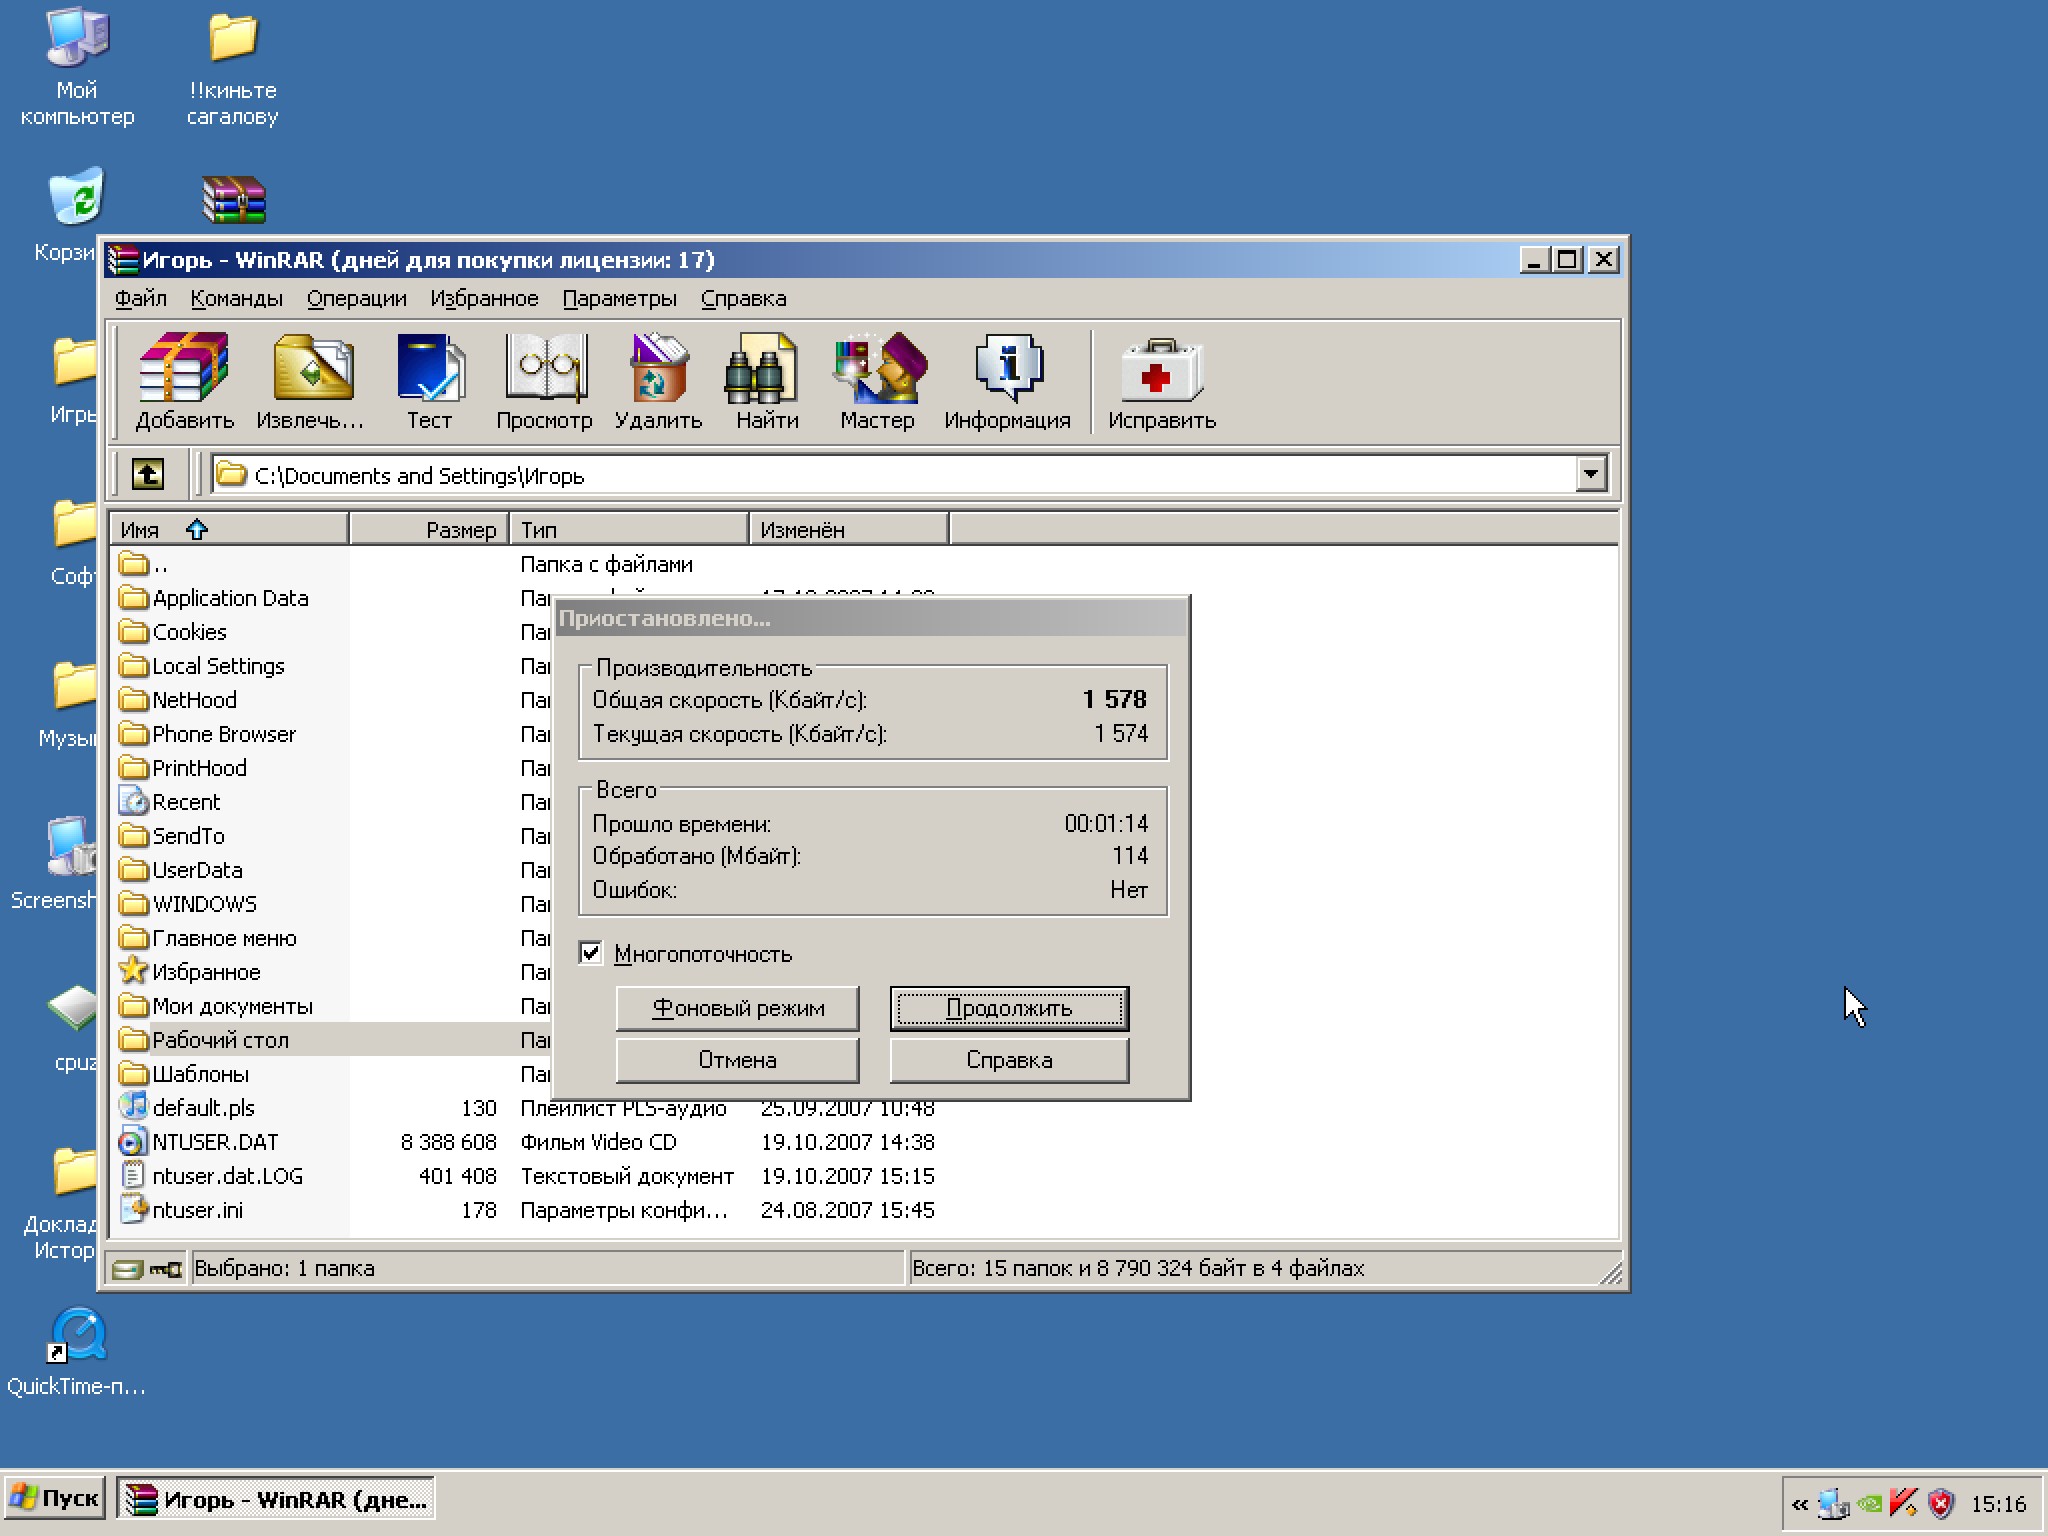Open the Параметры menu
The height and width of the screenshot is (1536, 2048).
point(620,298)
